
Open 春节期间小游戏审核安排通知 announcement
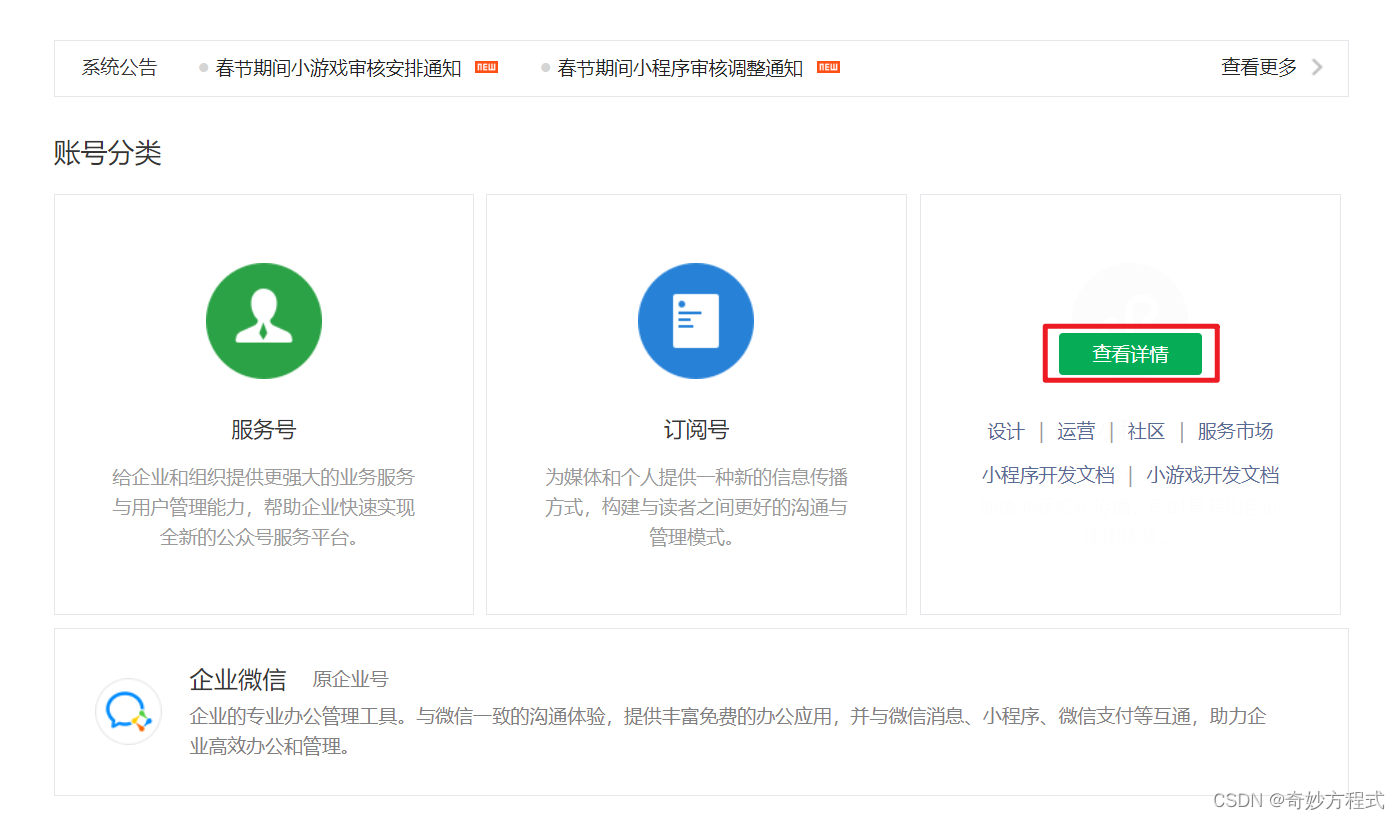click(x=338, y=68)
